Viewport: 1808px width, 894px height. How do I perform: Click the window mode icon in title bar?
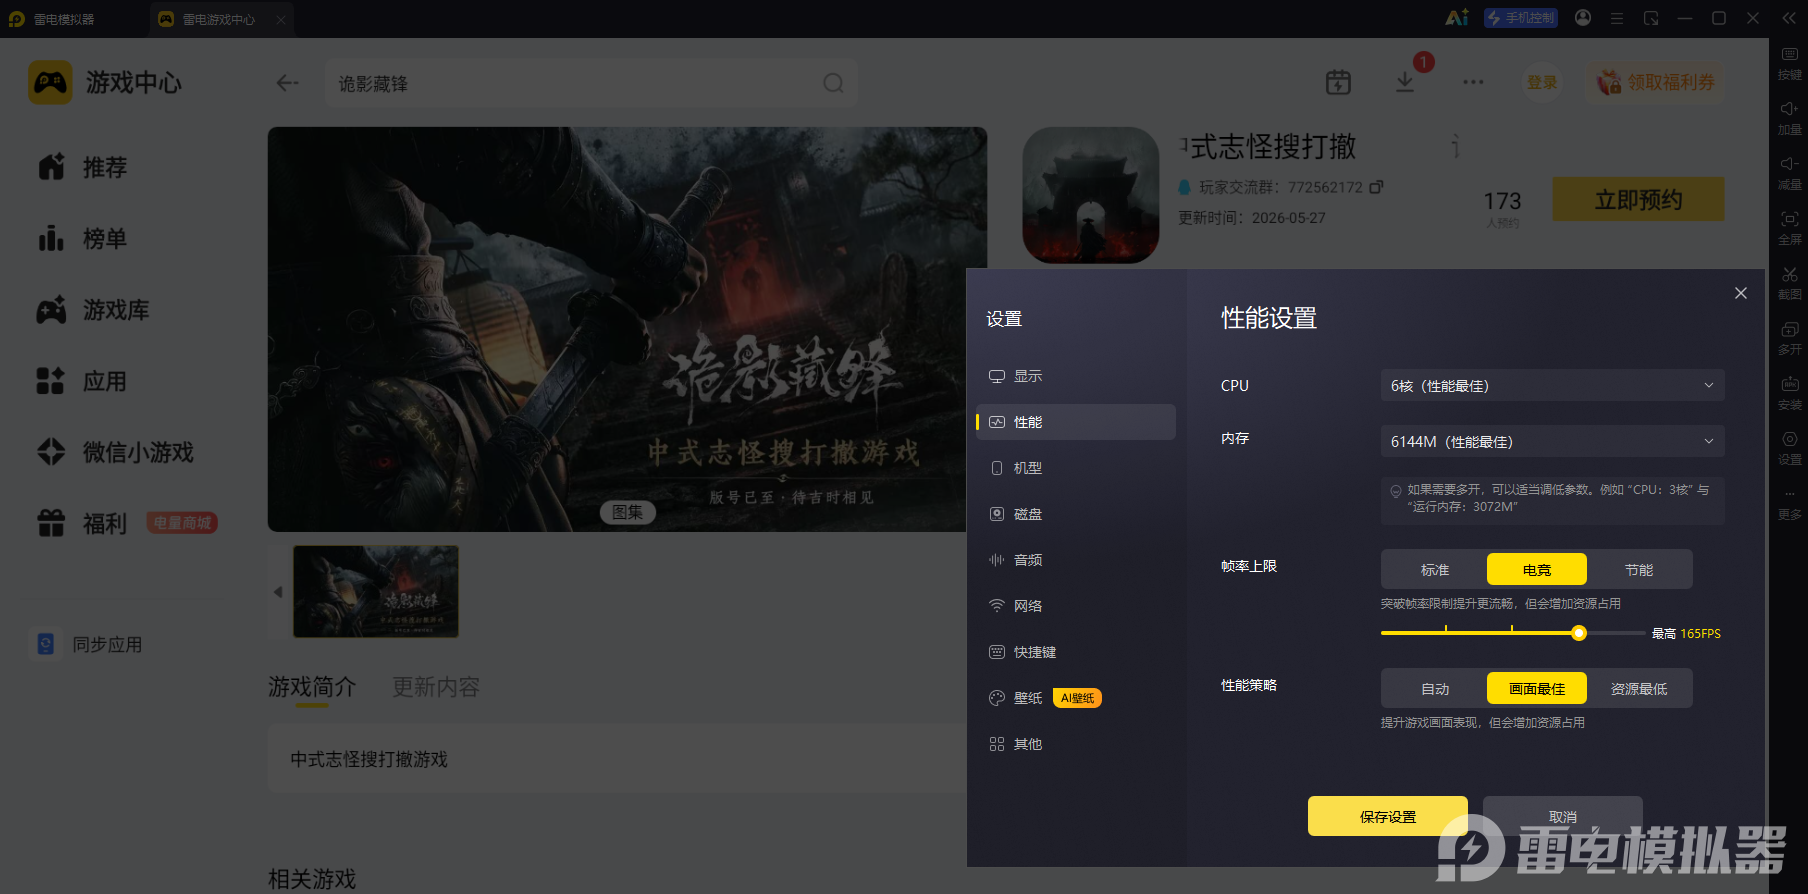[1651, 18]
